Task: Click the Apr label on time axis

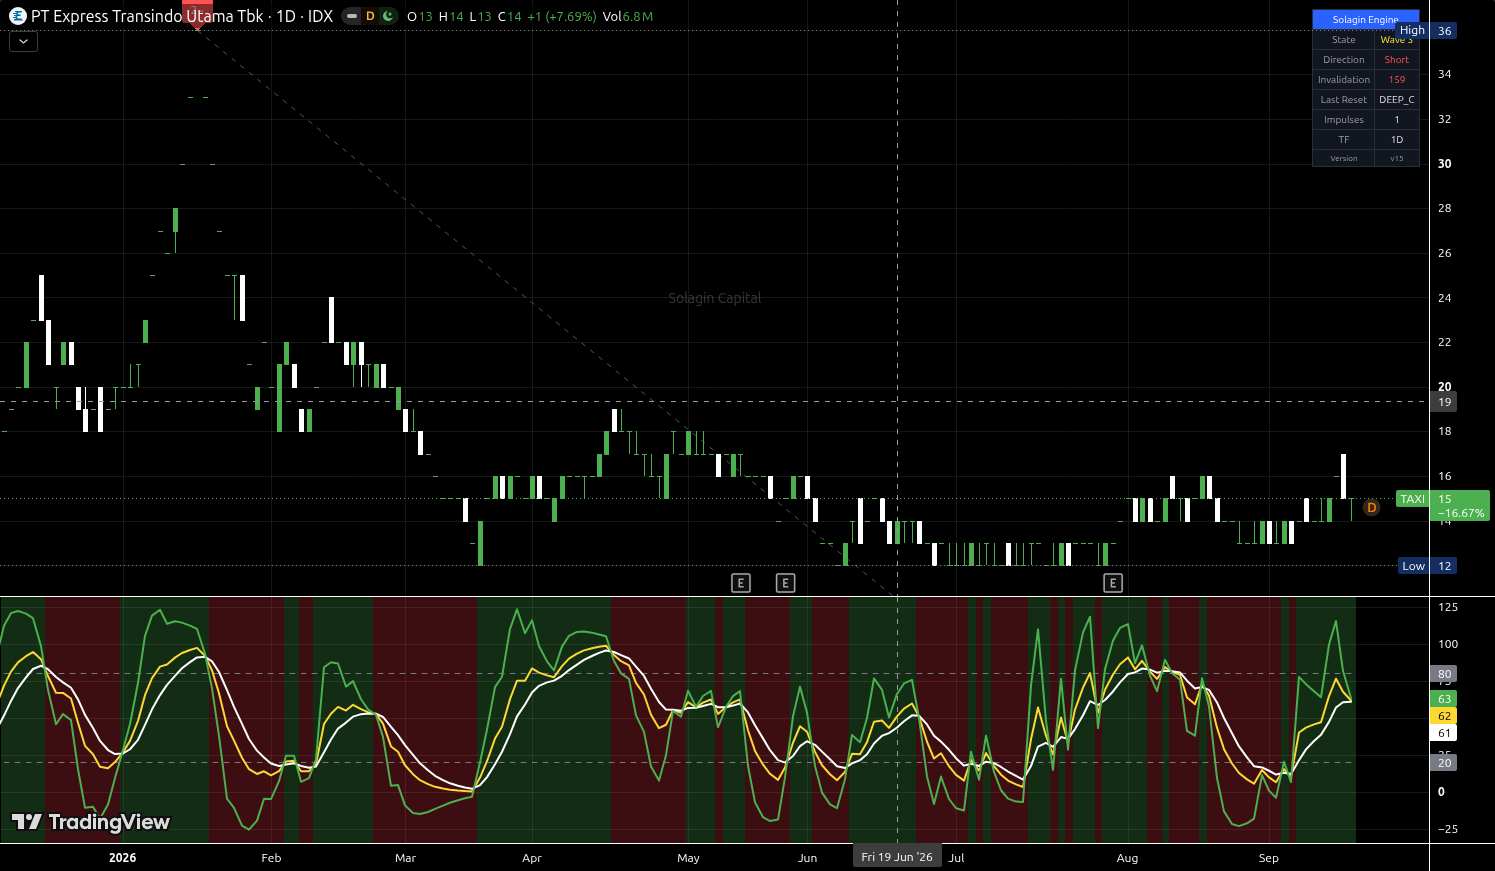Action: (x=532, y=858)
